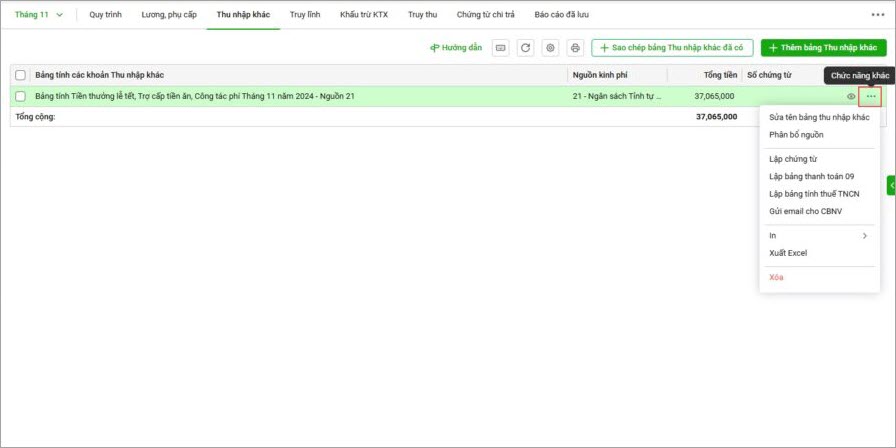Screen dimensions: 896x448
Task: Click the printer icon in toolbar
Action: pos(575,48)
